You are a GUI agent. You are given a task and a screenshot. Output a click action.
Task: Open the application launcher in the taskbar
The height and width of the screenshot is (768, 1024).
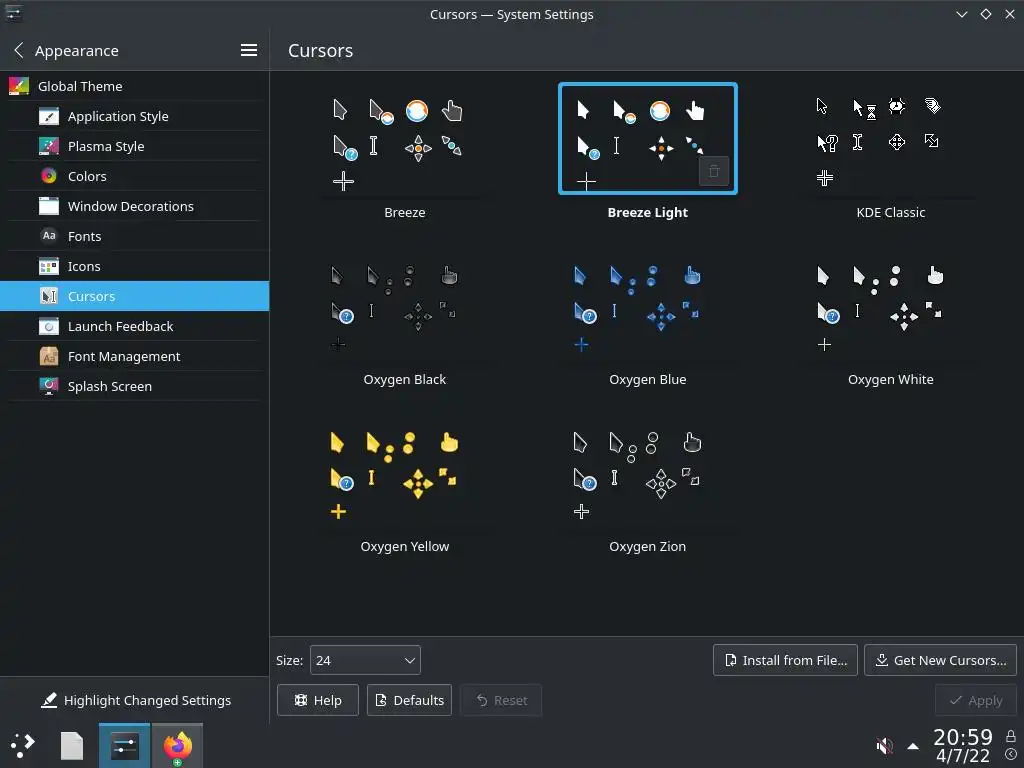(23, 746)
